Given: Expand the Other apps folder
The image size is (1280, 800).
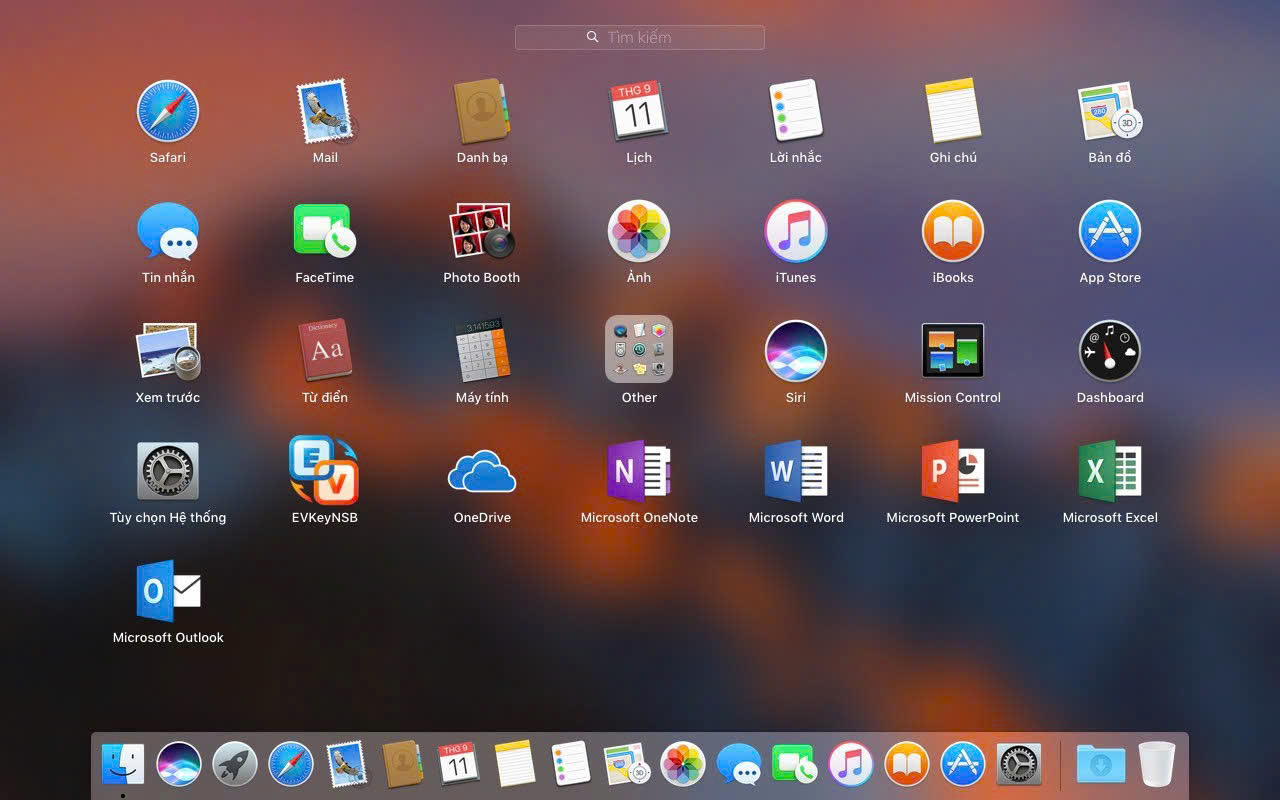Looking at the screenshot, I should click(x=639, y=350).
